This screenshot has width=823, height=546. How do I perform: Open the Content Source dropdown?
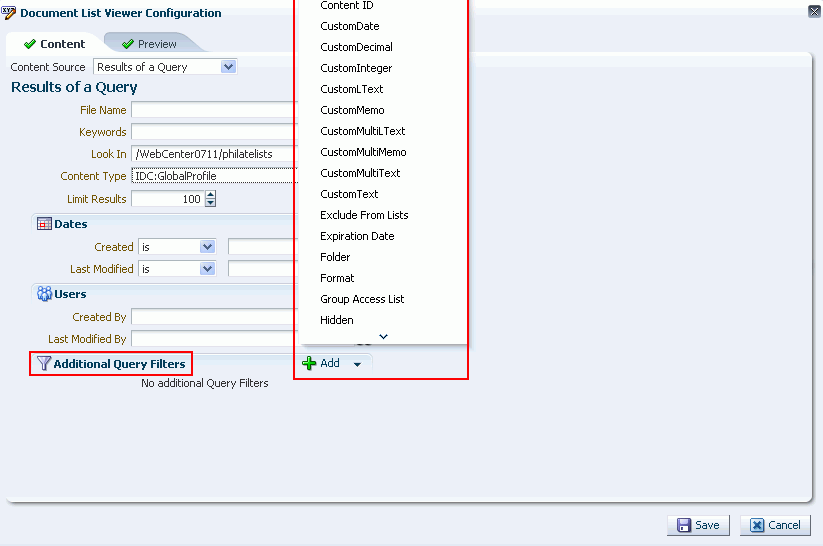pyautogui.click(x=228, y=67)
